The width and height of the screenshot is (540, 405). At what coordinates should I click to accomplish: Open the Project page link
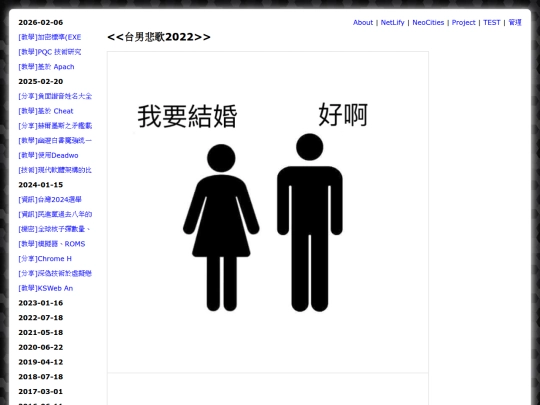tap(463, 22)
